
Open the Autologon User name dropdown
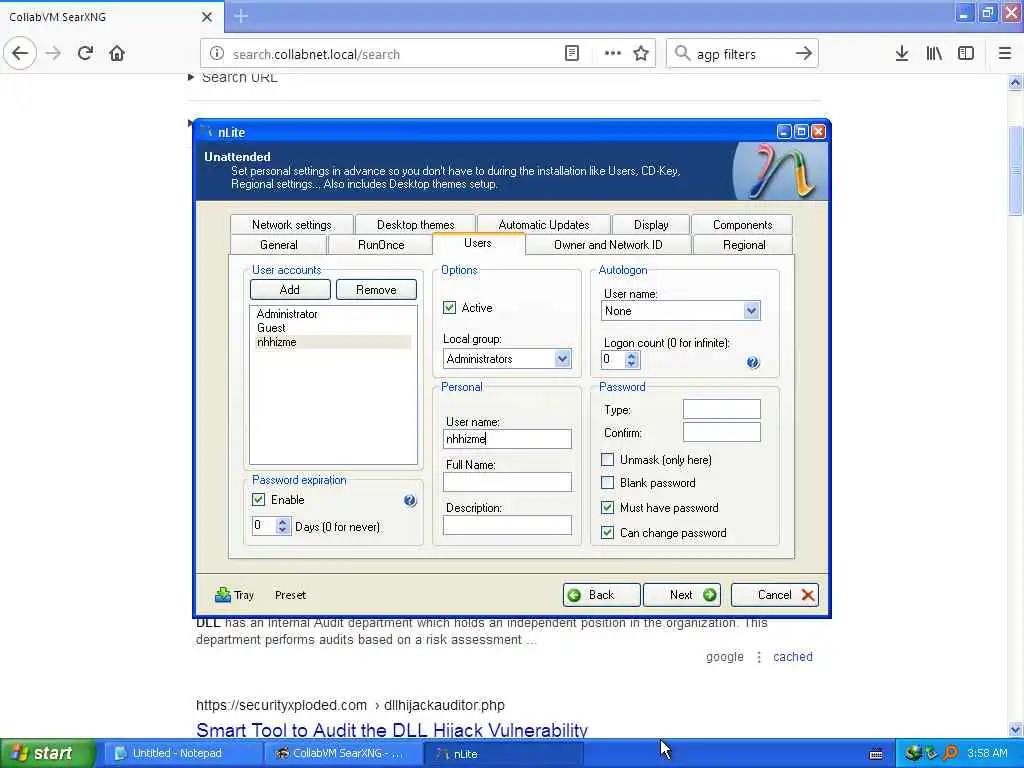click(752, 311)
